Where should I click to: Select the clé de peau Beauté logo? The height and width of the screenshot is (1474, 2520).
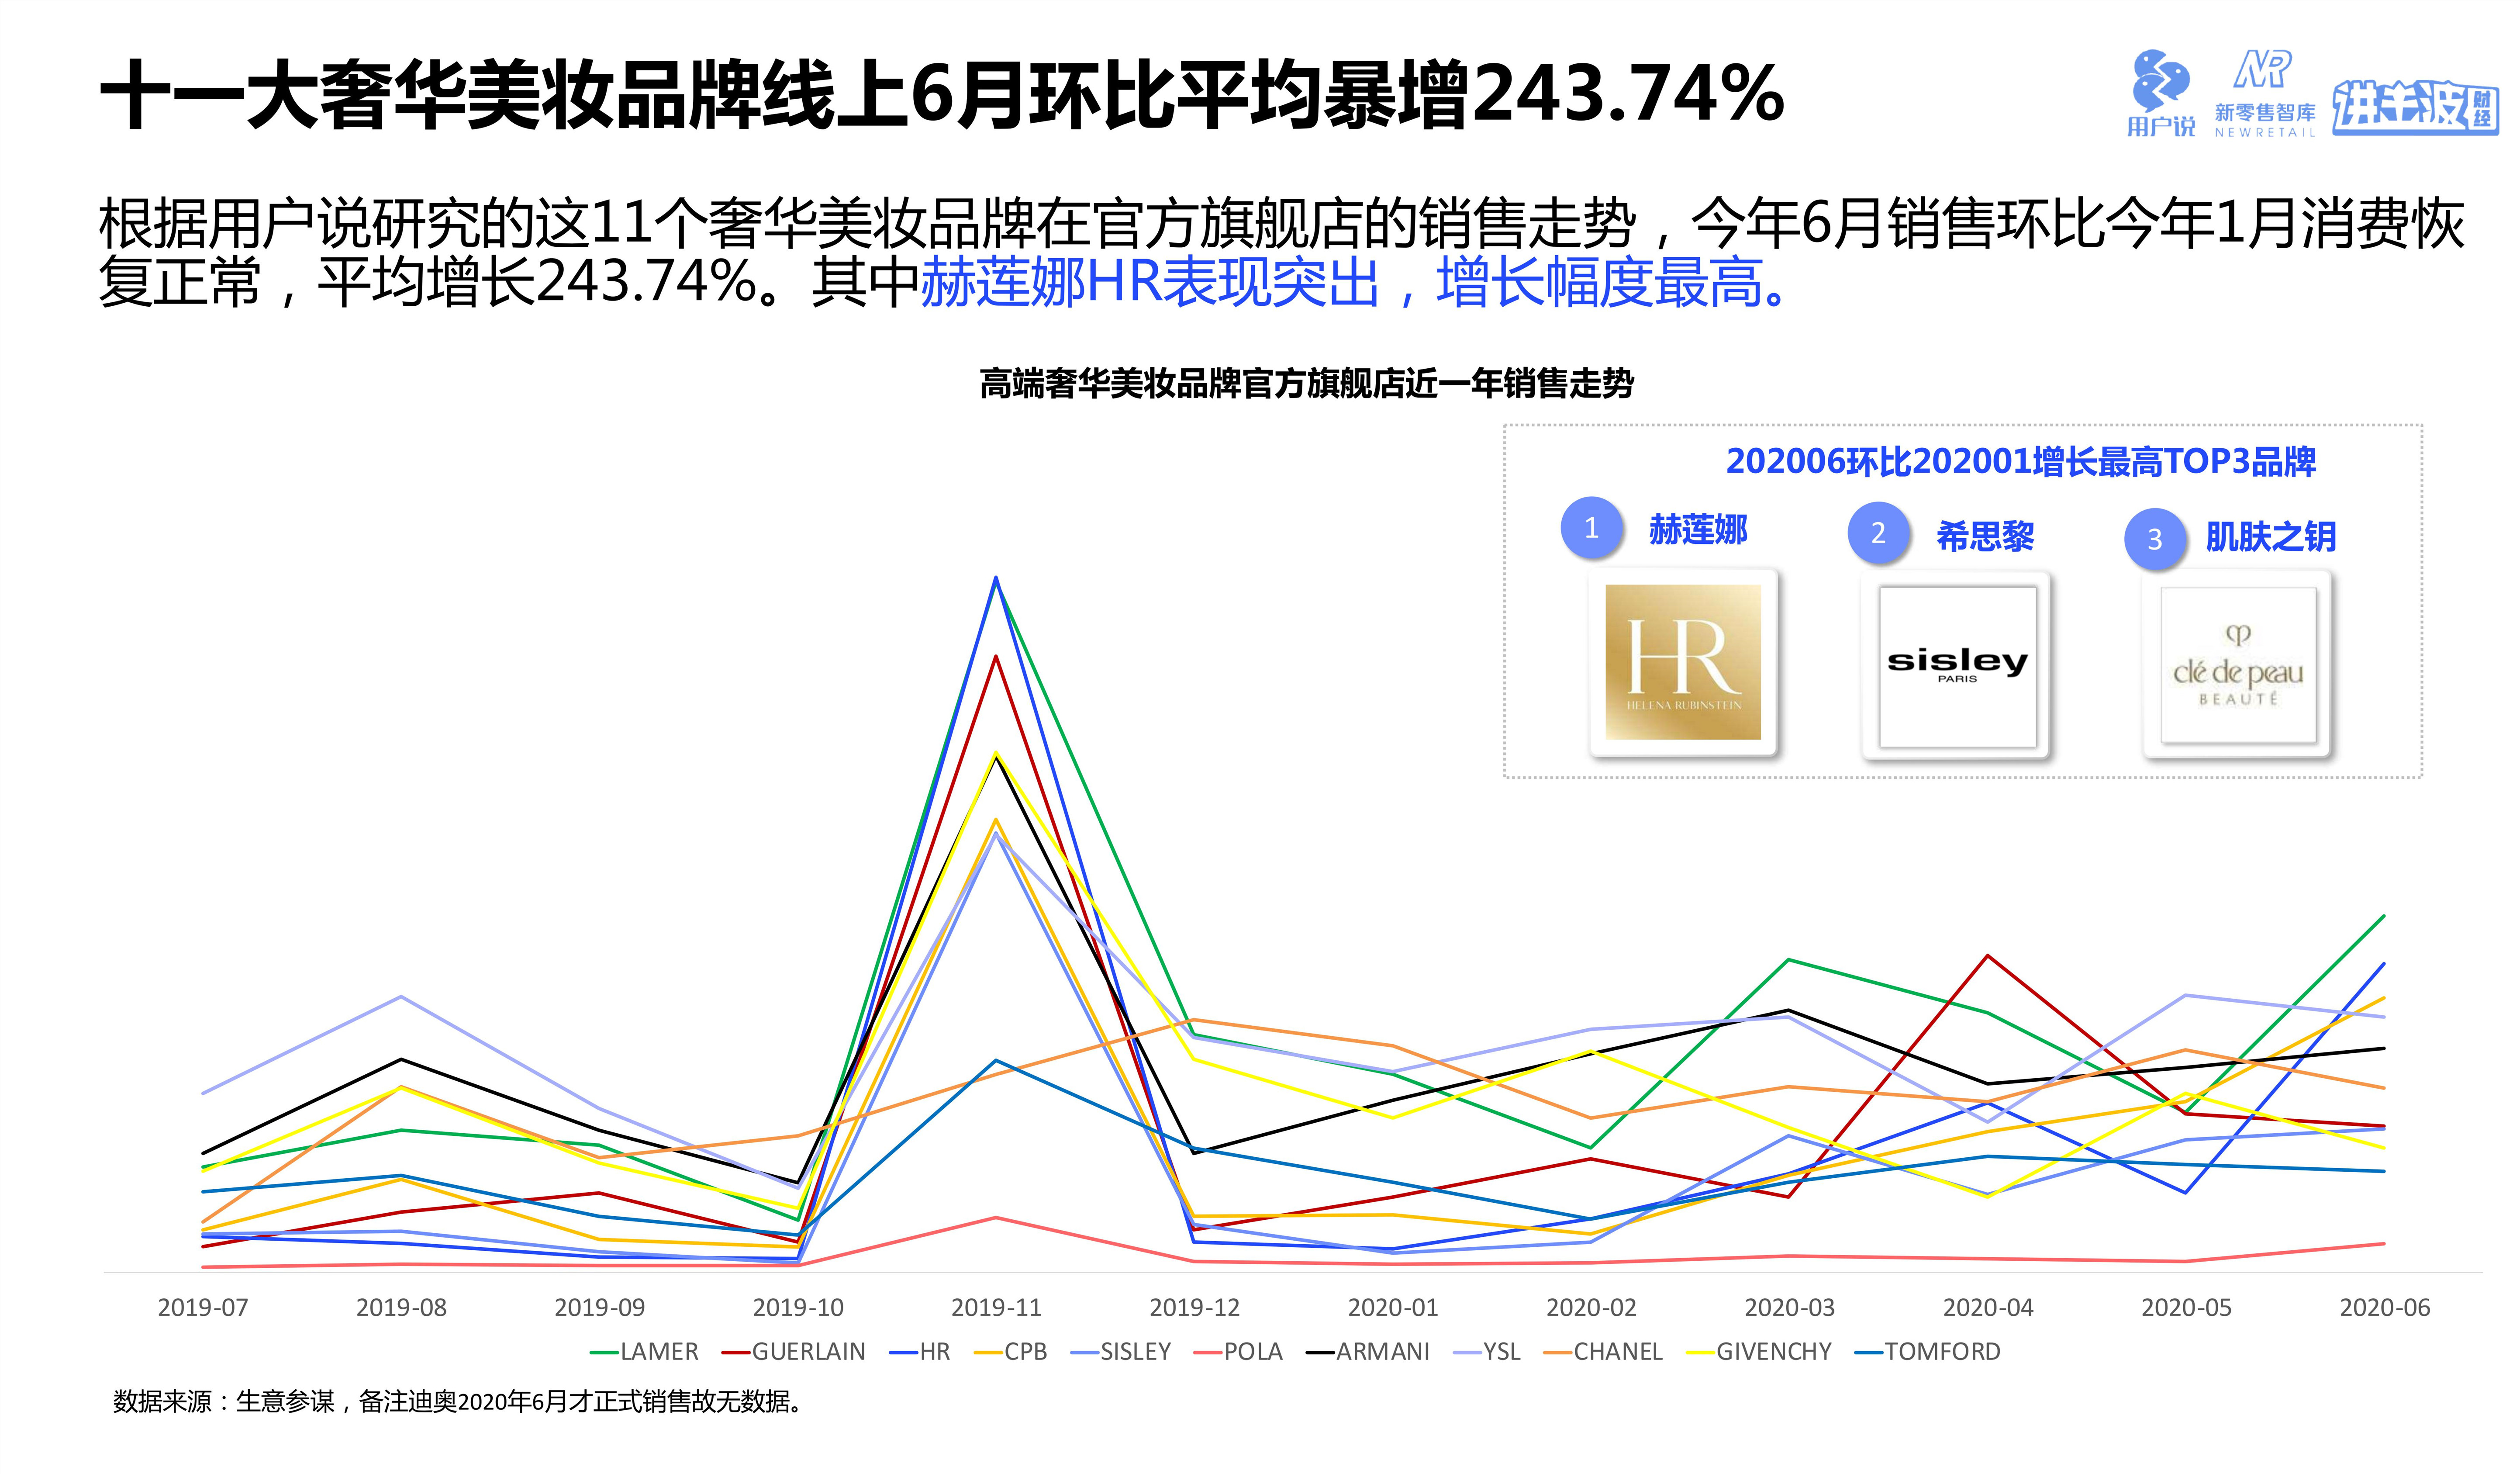click(2238, 665)
